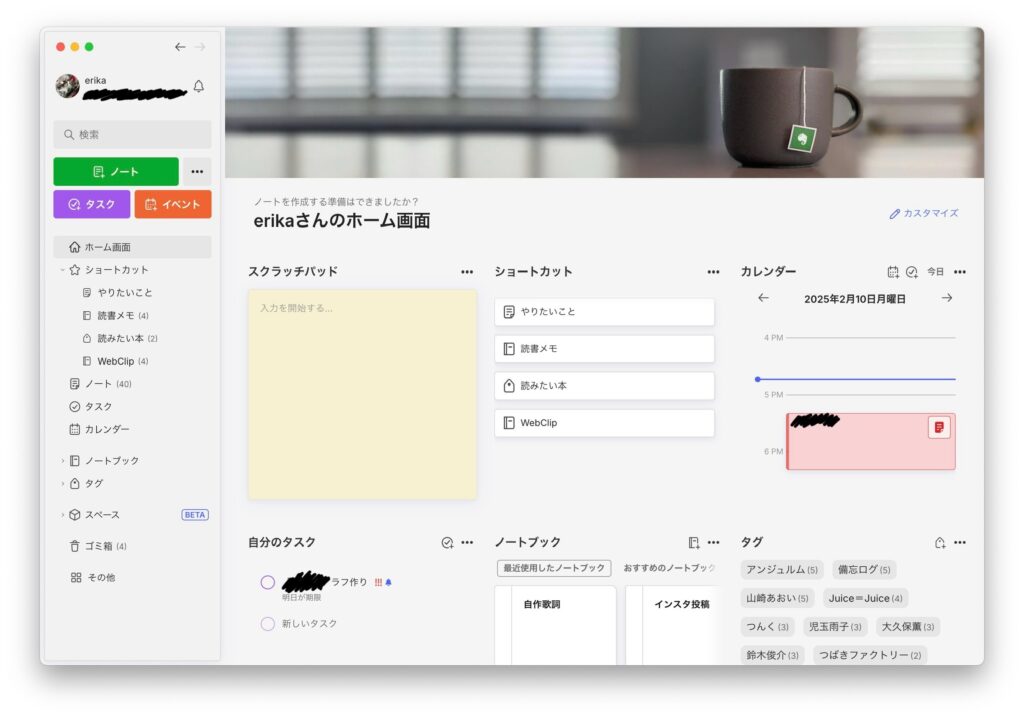Open タスク in the sidebar

(x=91, y=406)
